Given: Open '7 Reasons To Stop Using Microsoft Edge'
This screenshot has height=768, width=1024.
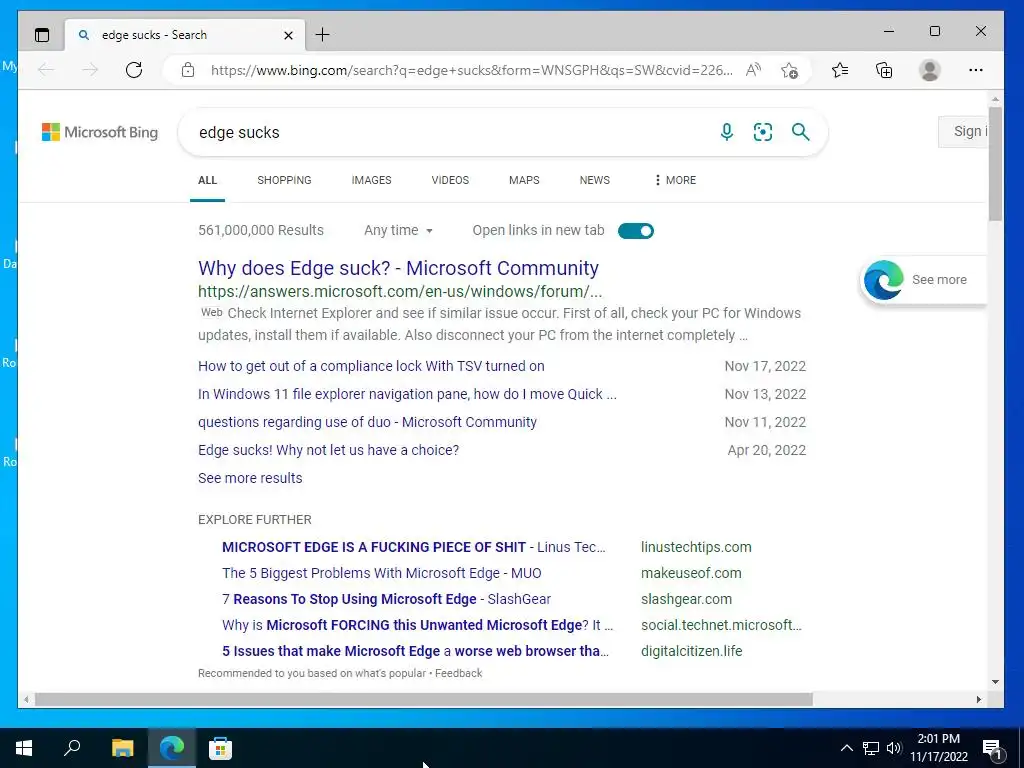Looking at the screenshot, I should click(x=386, y=600).
